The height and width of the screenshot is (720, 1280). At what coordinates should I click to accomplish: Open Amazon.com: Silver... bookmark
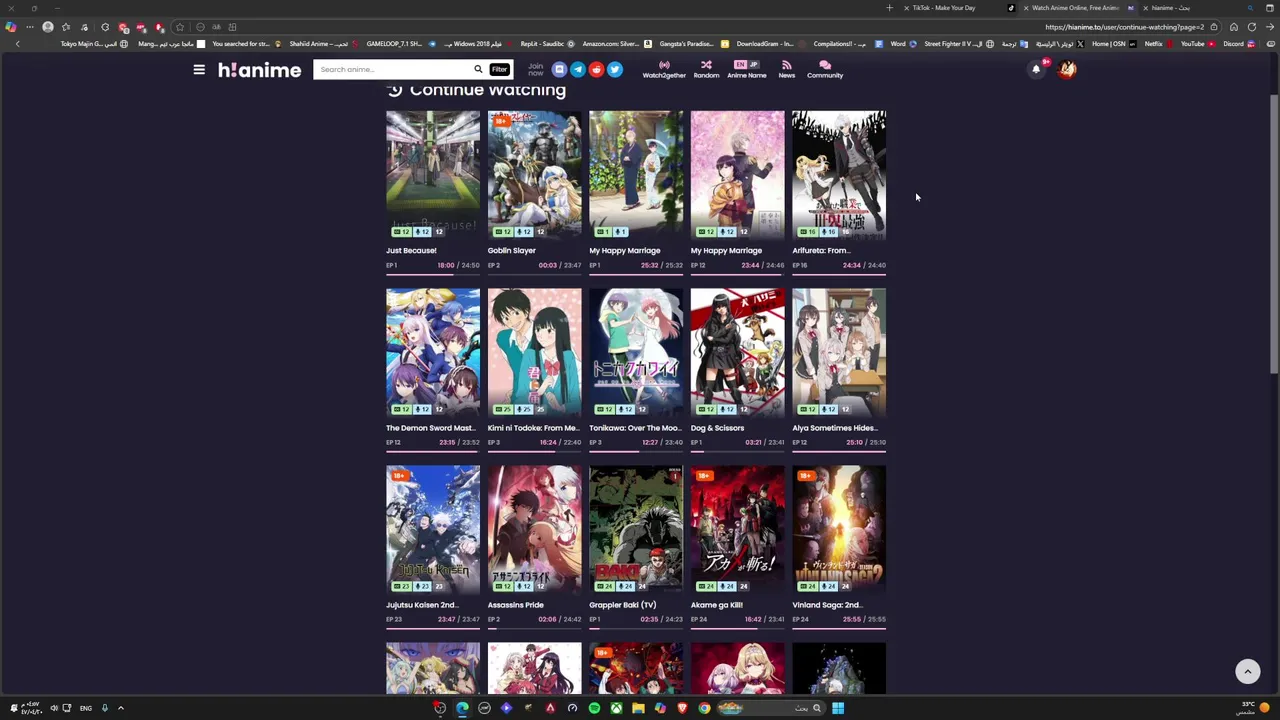(616, 44)
